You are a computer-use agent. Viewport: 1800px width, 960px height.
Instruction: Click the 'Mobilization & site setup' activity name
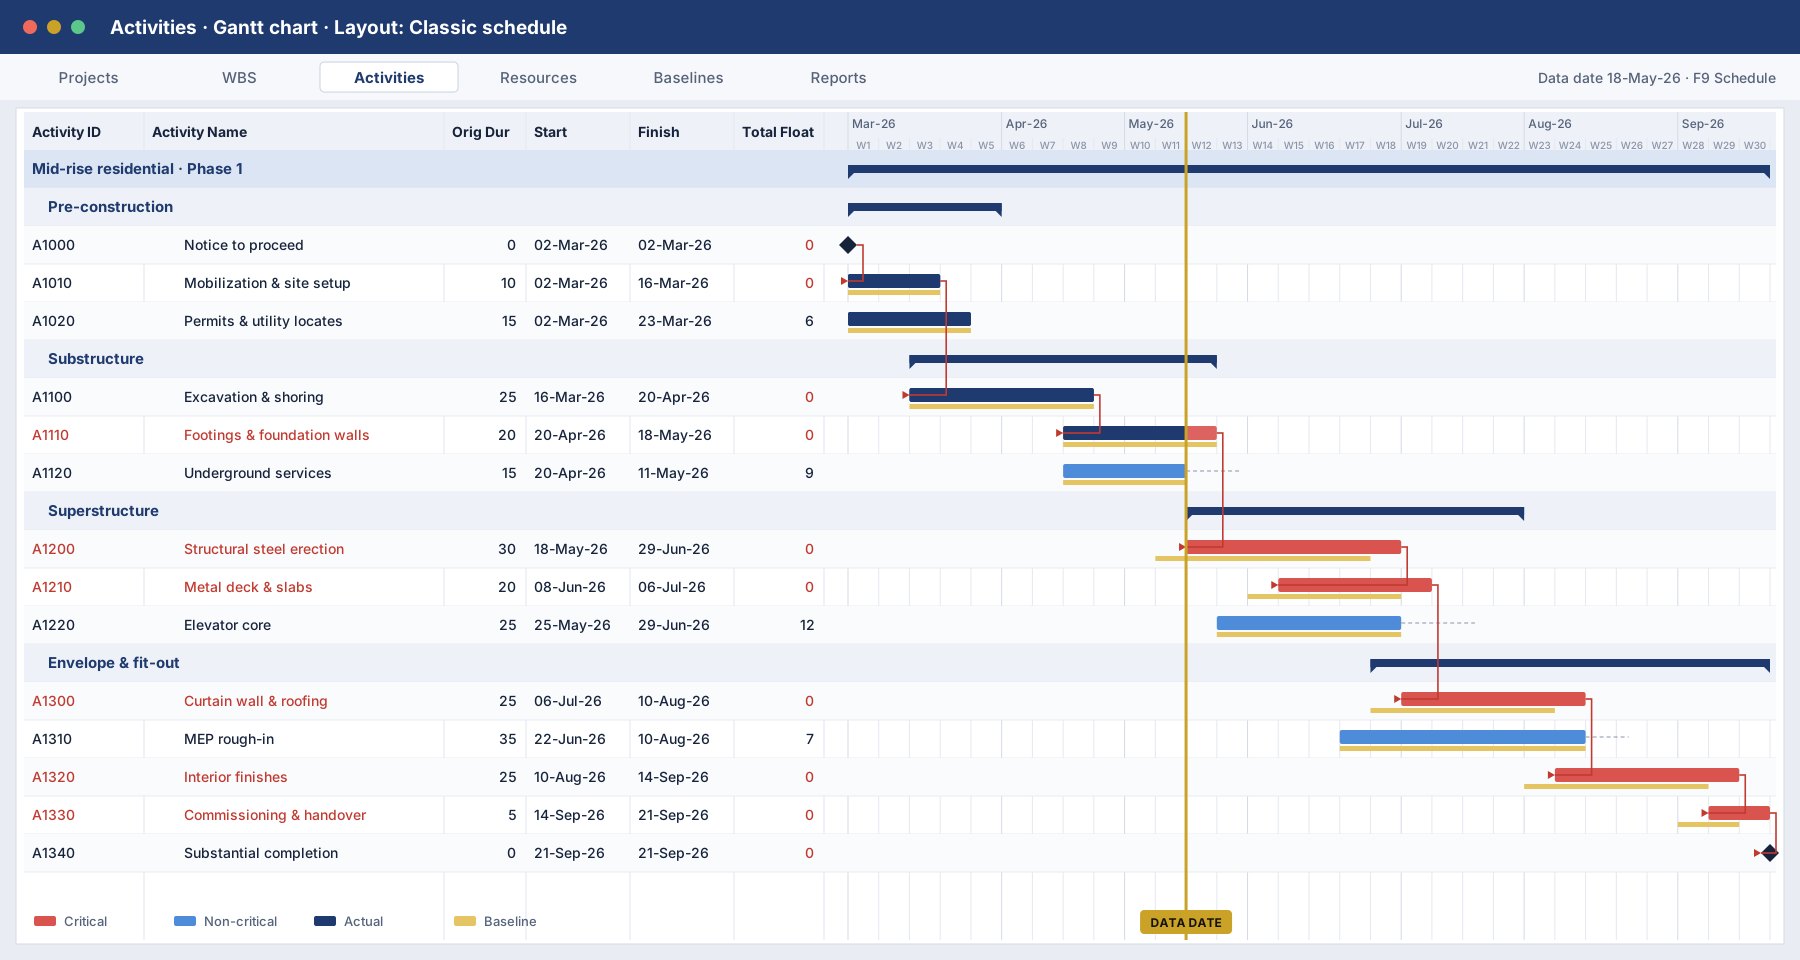[x=267, y=283]
